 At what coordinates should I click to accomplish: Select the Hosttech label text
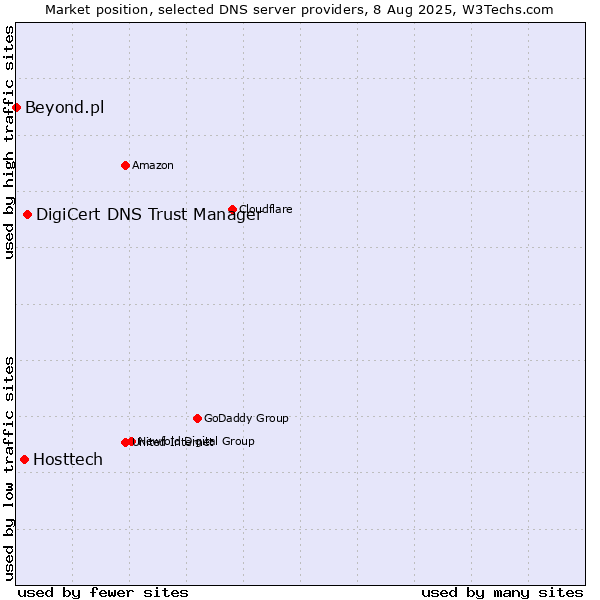pyautogui.click(x=68, y=460)
